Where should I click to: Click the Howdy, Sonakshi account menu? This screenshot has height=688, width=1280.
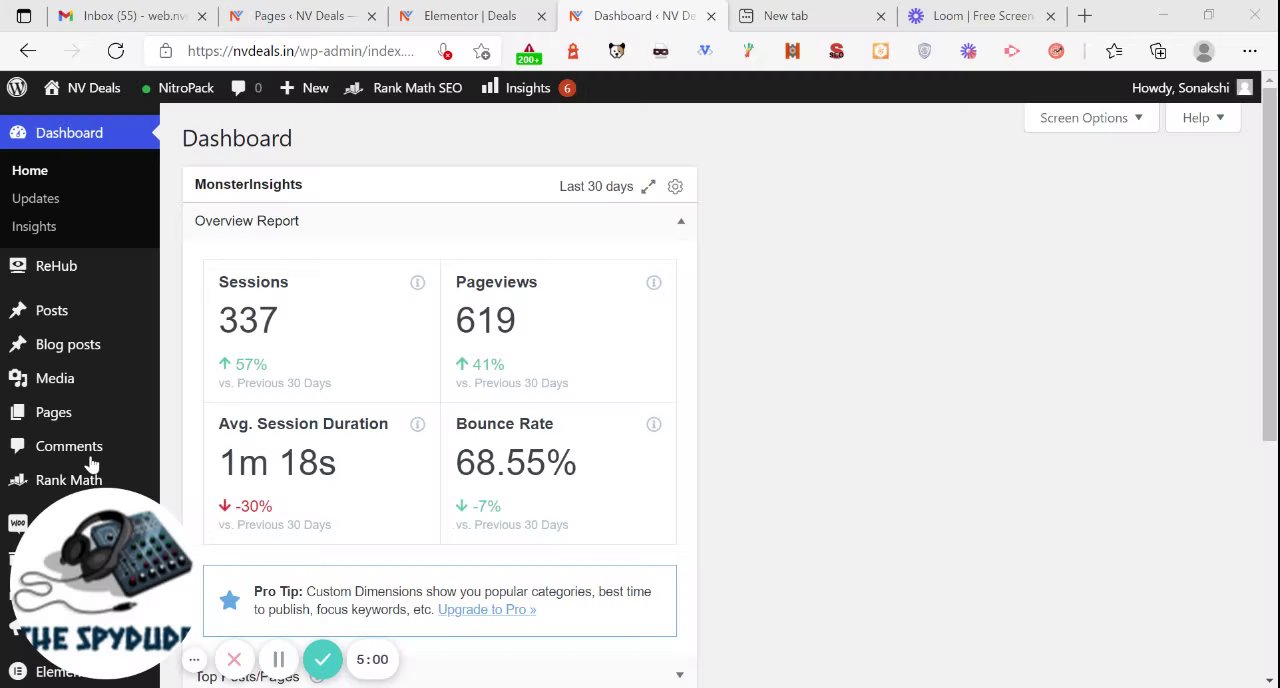(1192, 88)
